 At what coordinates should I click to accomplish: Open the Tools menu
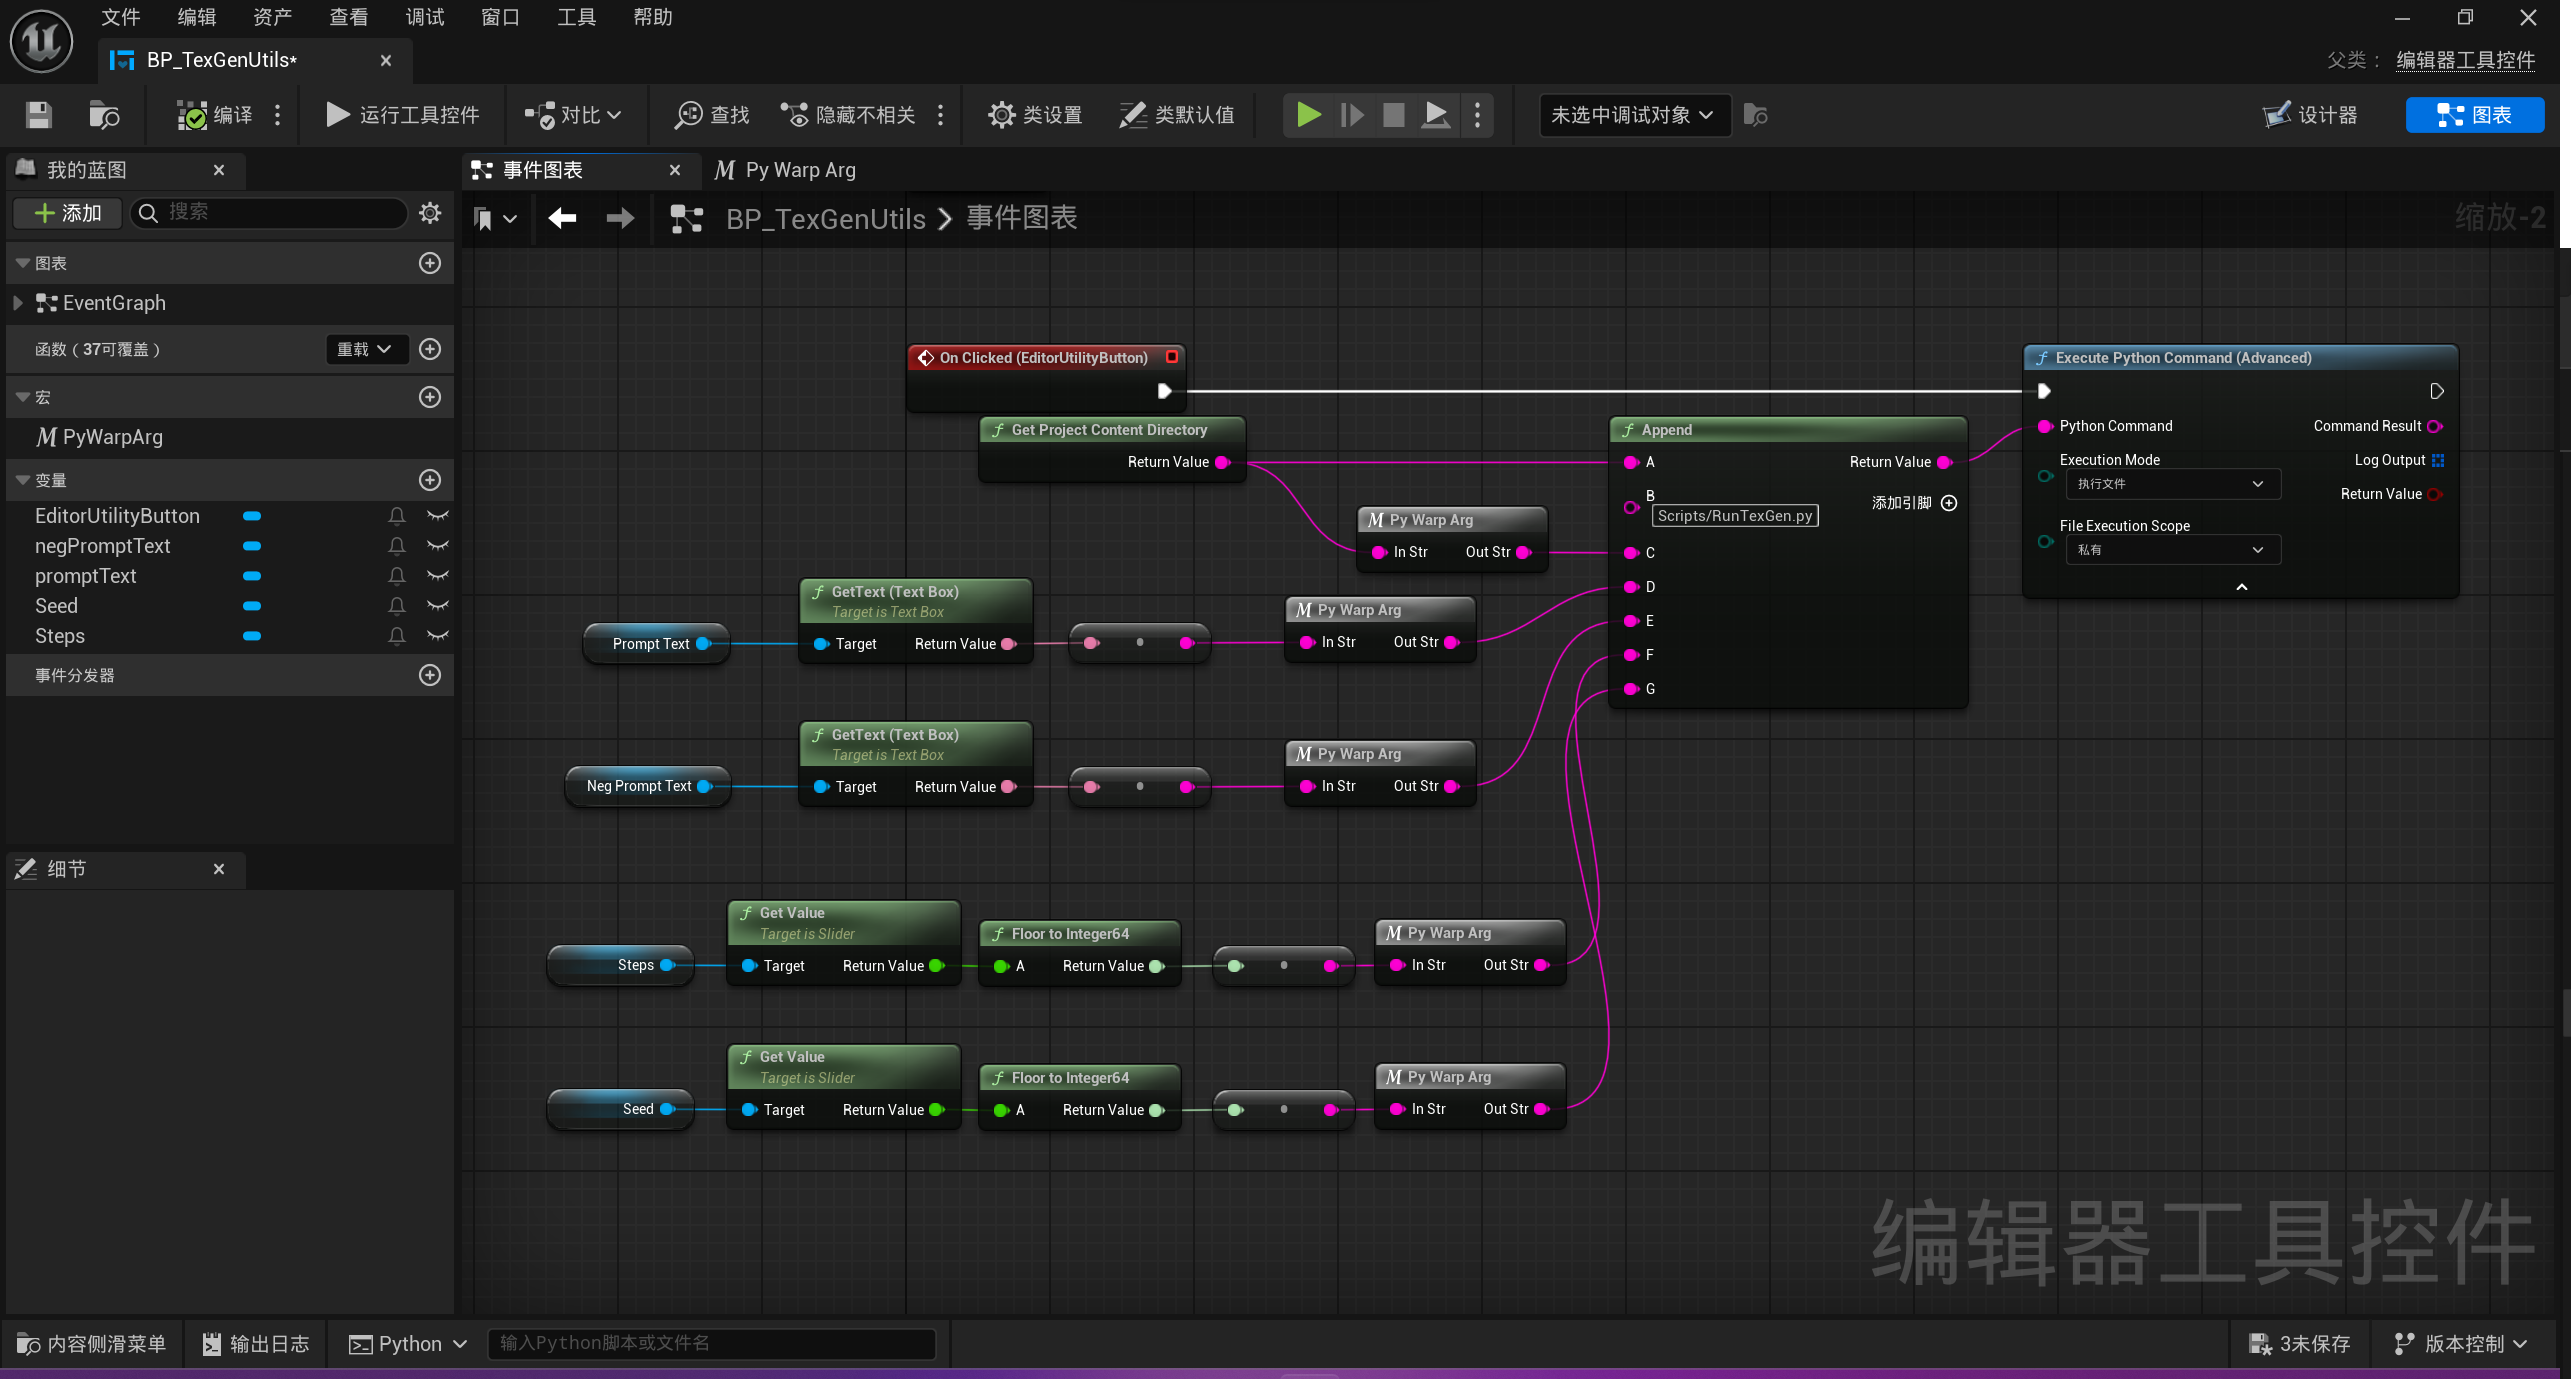point(576,17)
